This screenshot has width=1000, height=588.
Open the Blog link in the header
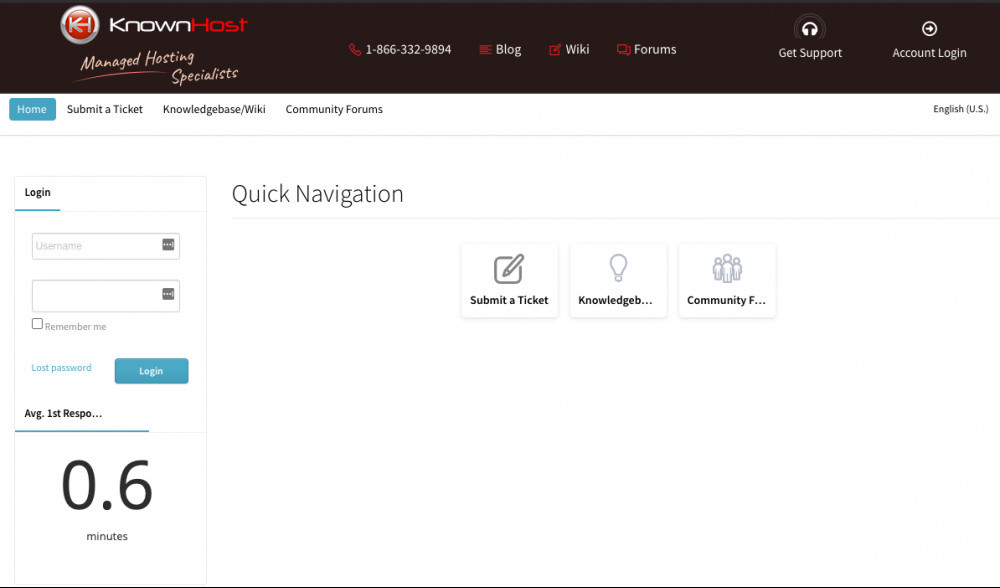[x=508, y=50]
